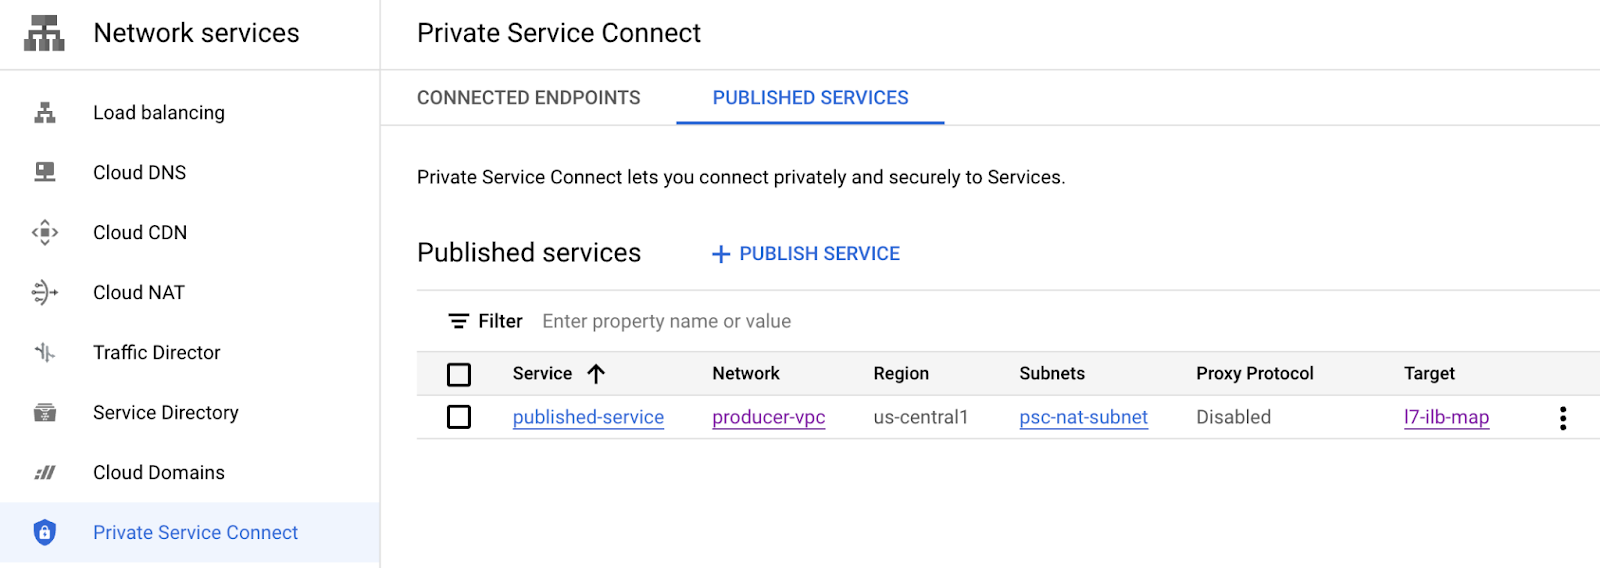Click the Private Service Connect shield icon
The width and height of the screenshot is (1600, 568).
[x=45, y=532]
